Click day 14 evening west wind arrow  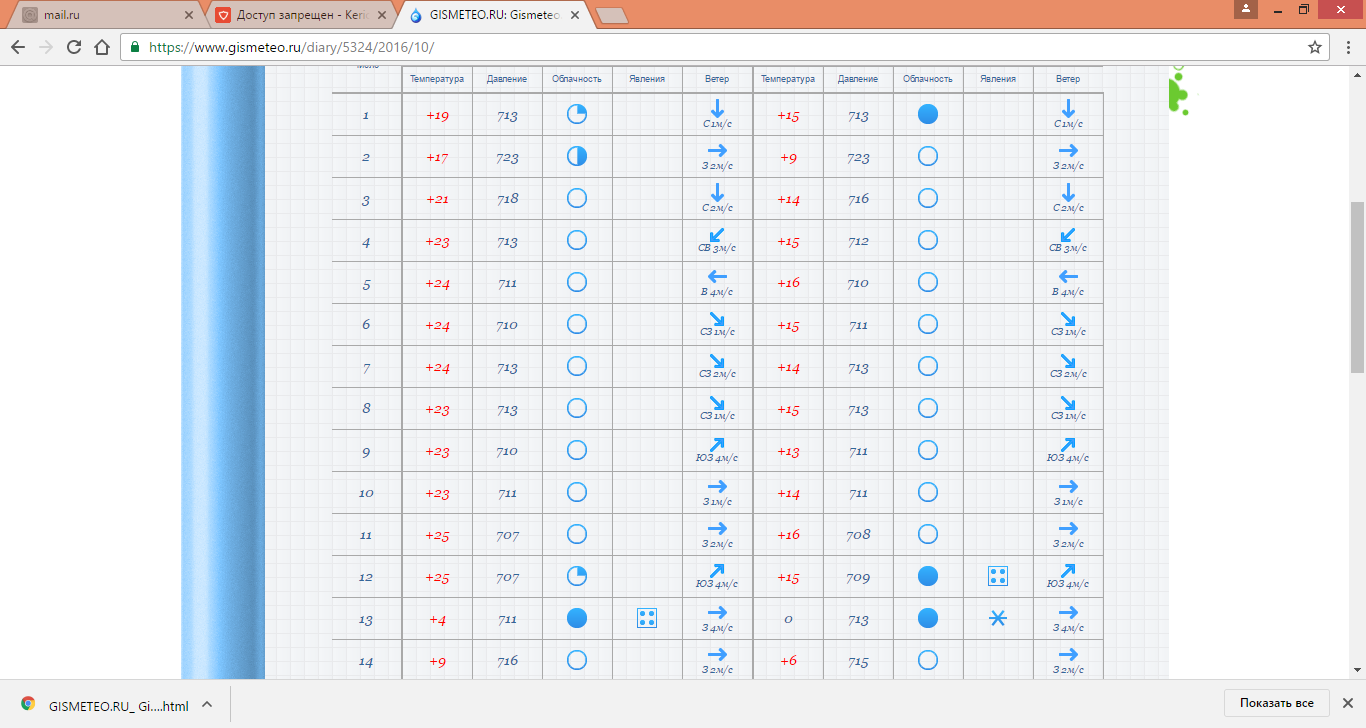[1068, 654]
